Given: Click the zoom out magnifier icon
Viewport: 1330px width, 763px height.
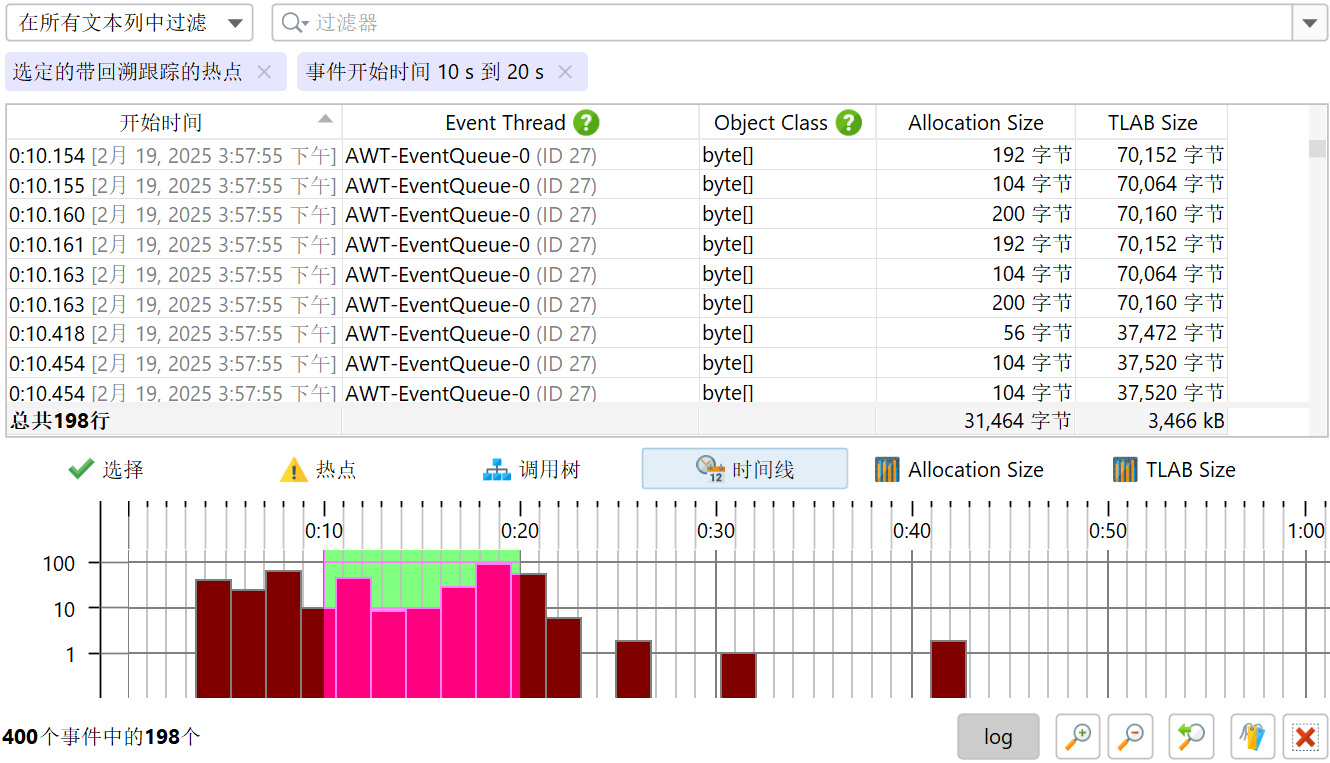Looking at the screenshot, I should point(1131,737).
